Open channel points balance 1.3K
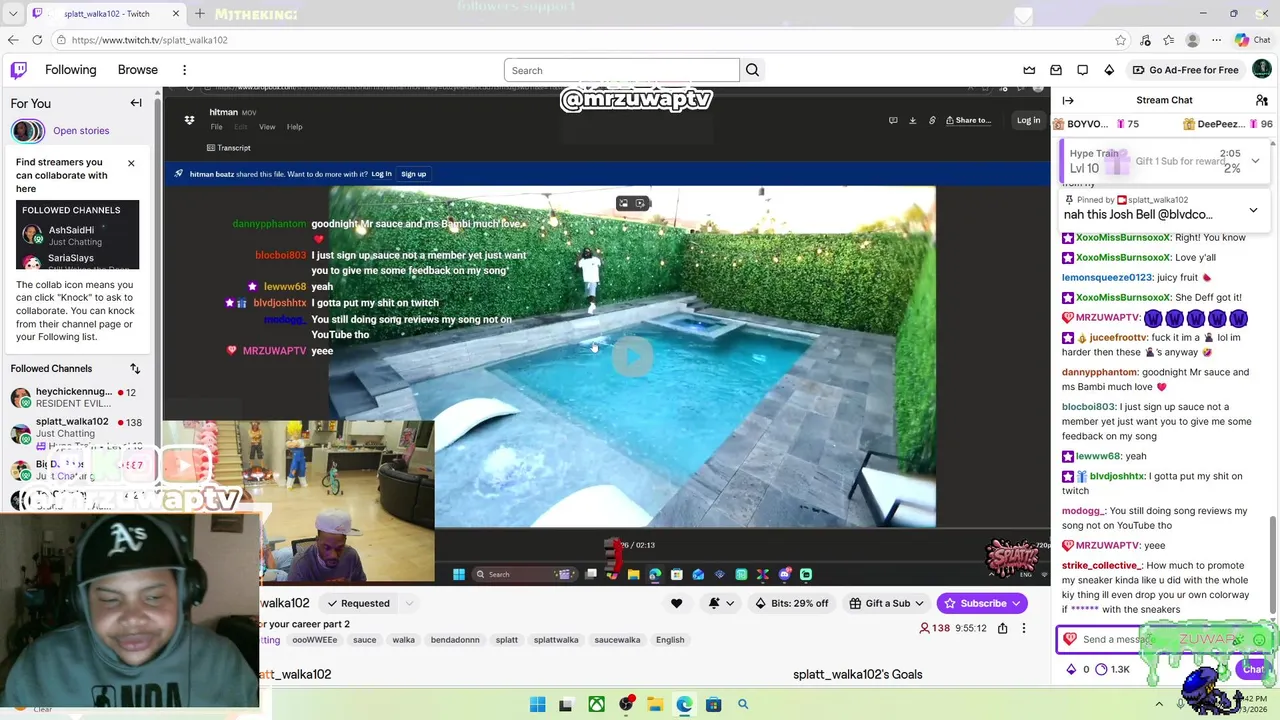The image size is (1280, 720). coord(1112,669)
